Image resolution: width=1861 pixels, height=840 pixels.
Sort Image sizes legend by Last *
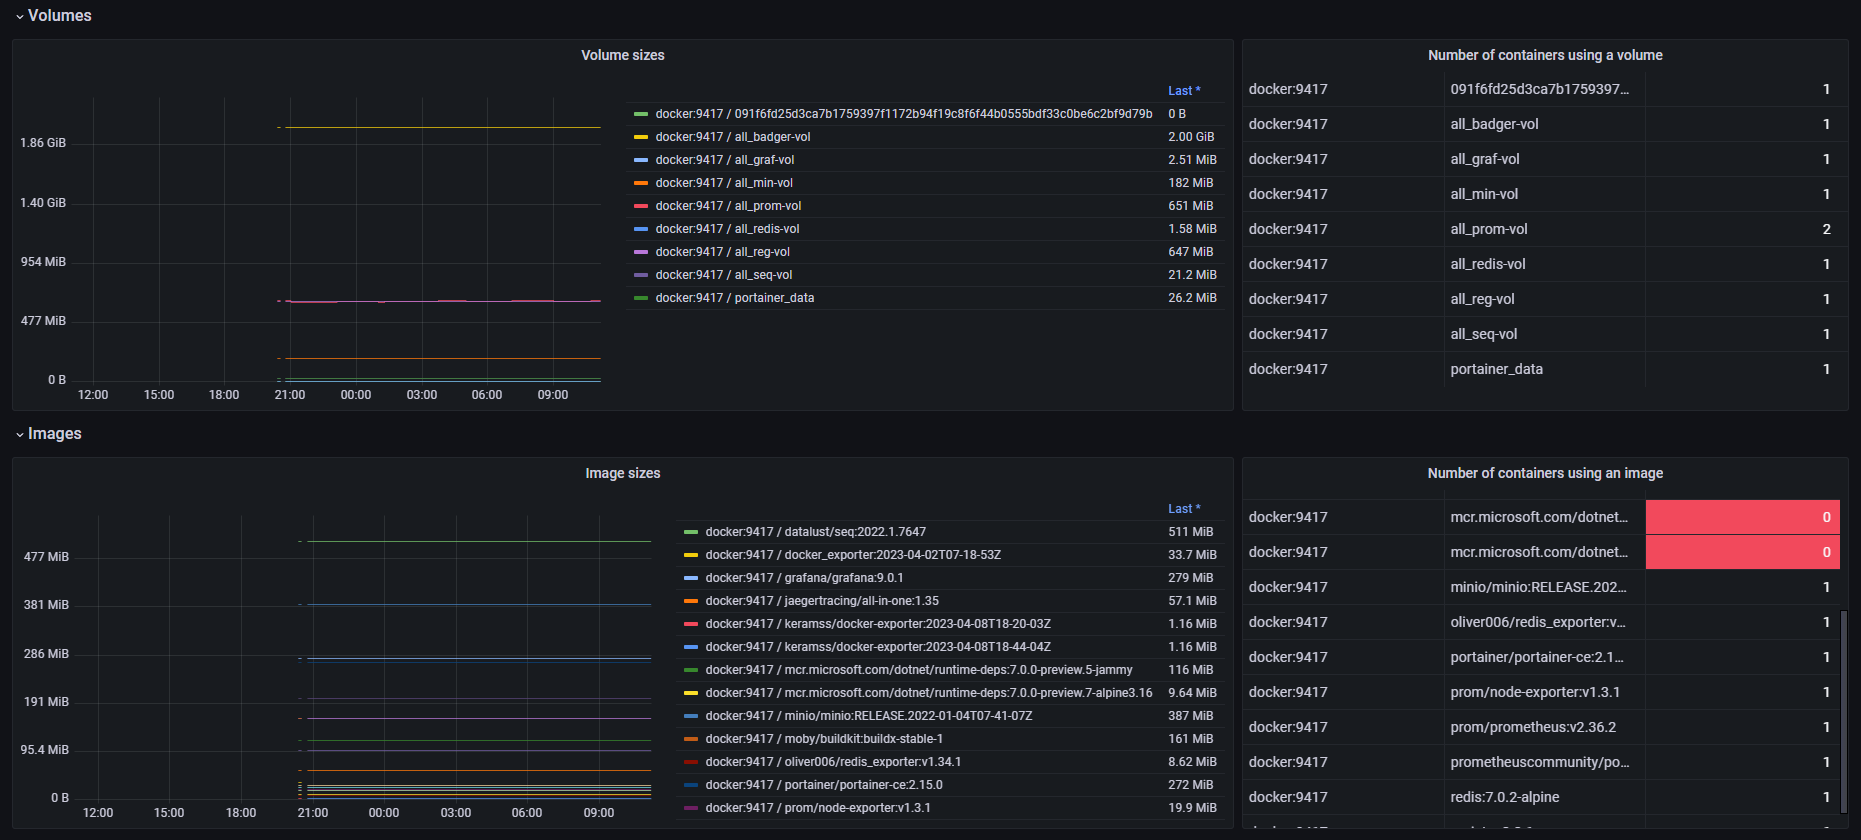(1184, 509)
